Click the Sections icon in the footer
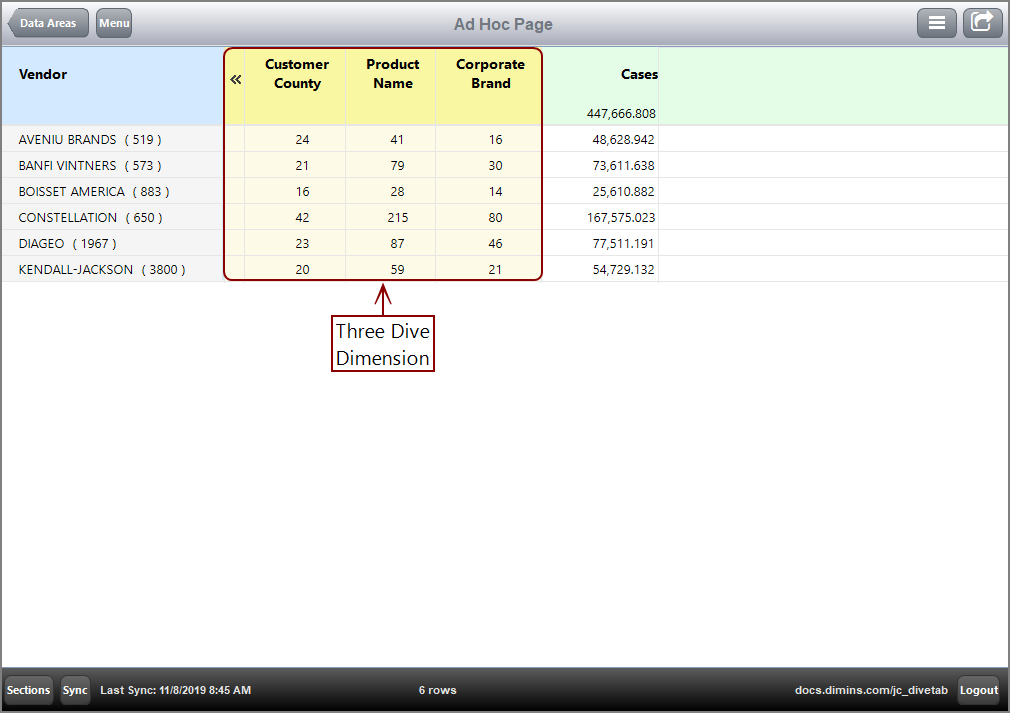Viewport: 1010px width, 713px height. click(28, 690)
